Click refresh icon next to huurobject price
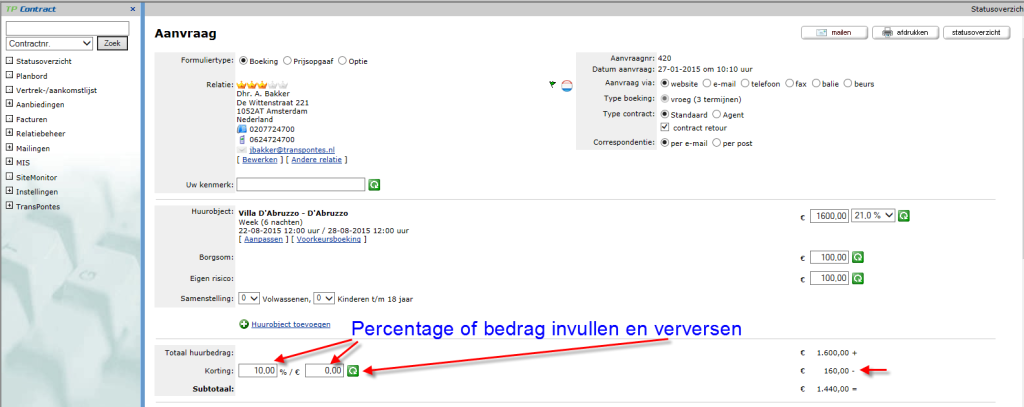 [x=903, y=215]
